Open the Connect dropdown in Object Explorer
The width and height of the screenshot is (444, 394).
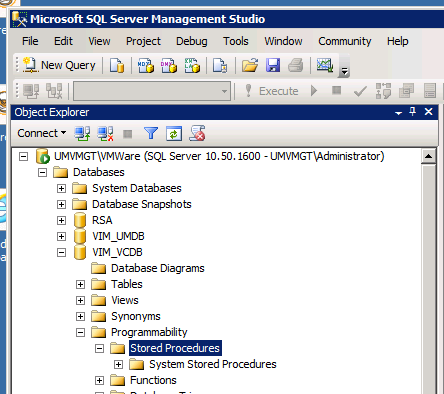tap(42, 133)
